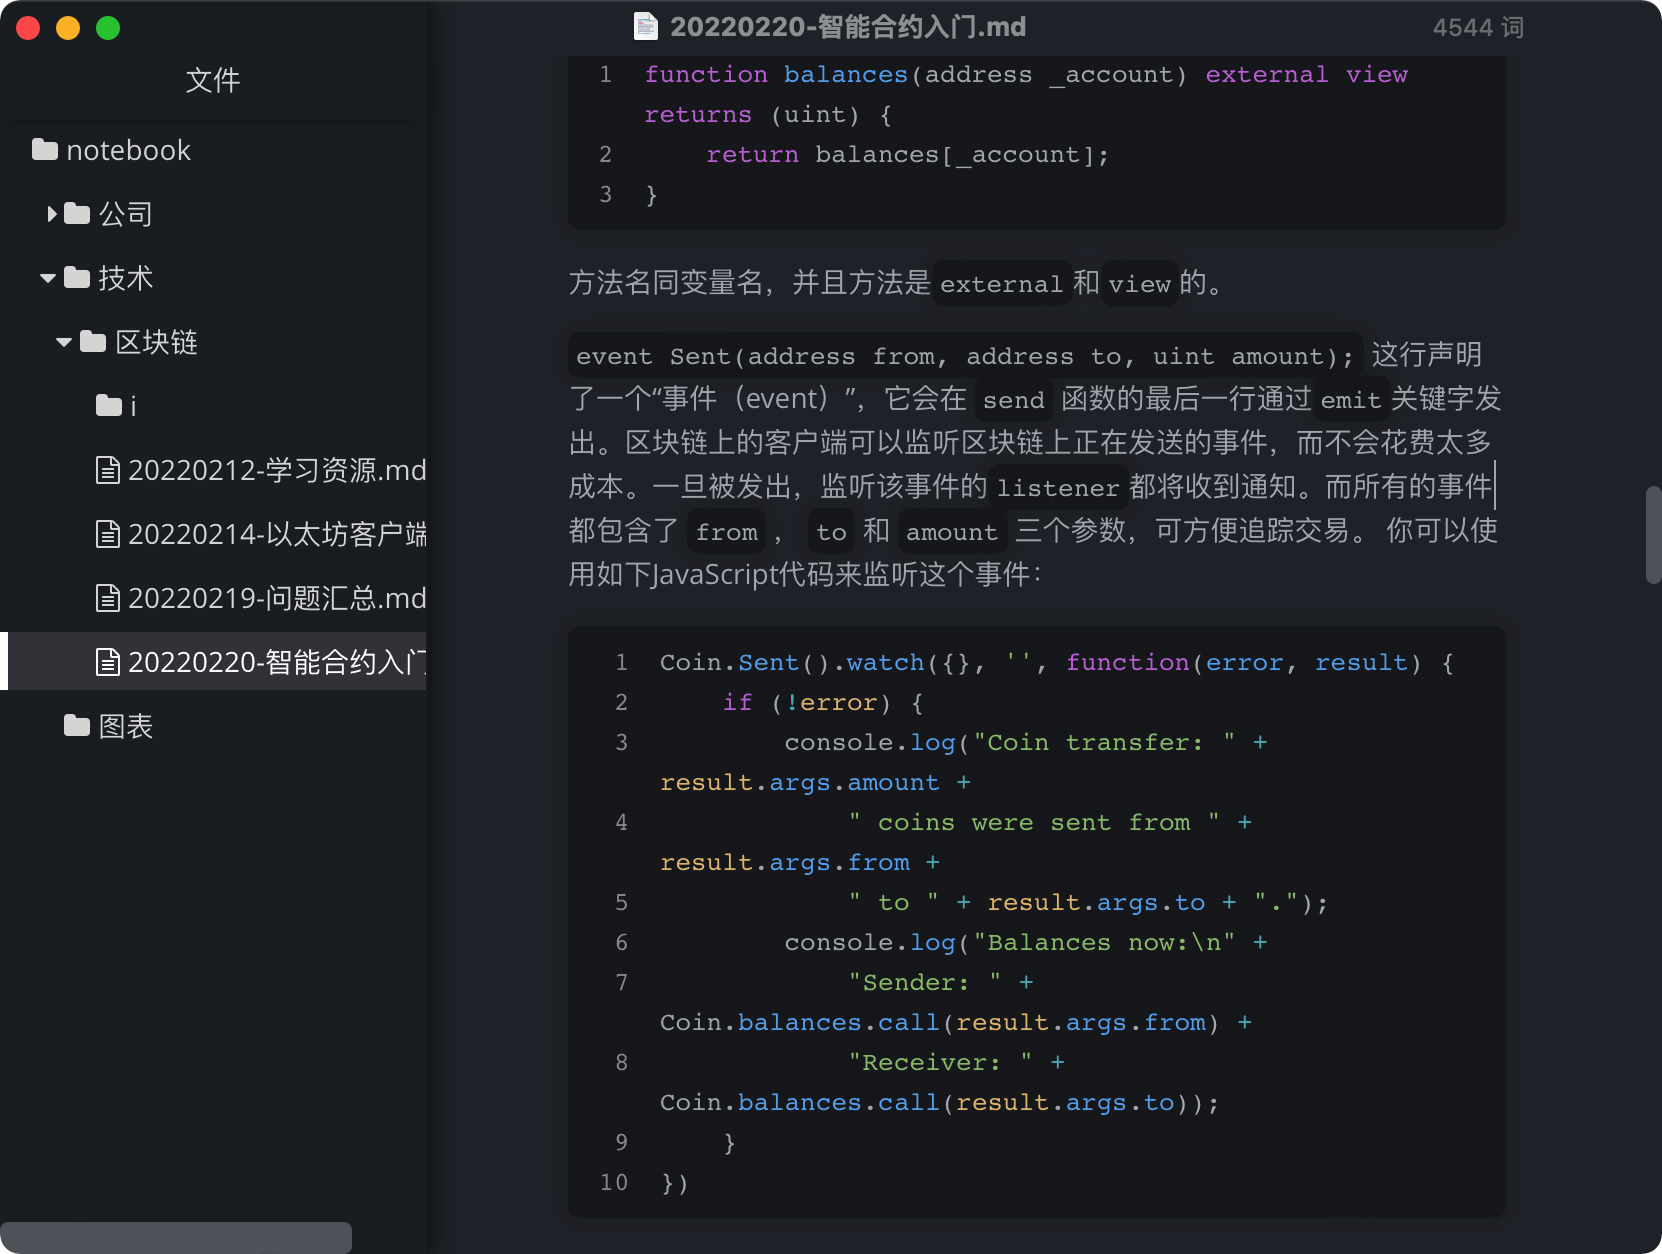The width and height of the screenshot is (1662, 1254).
Task: Open the 图表 folder
Action: pyautogui.click(x=126, y=725)
